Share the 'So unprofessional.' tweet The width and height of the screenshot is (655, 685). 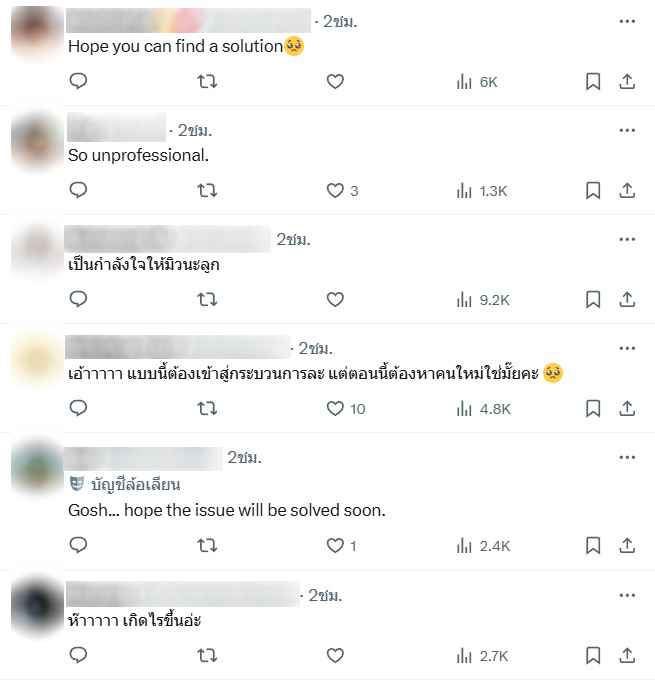pos(627,190)
